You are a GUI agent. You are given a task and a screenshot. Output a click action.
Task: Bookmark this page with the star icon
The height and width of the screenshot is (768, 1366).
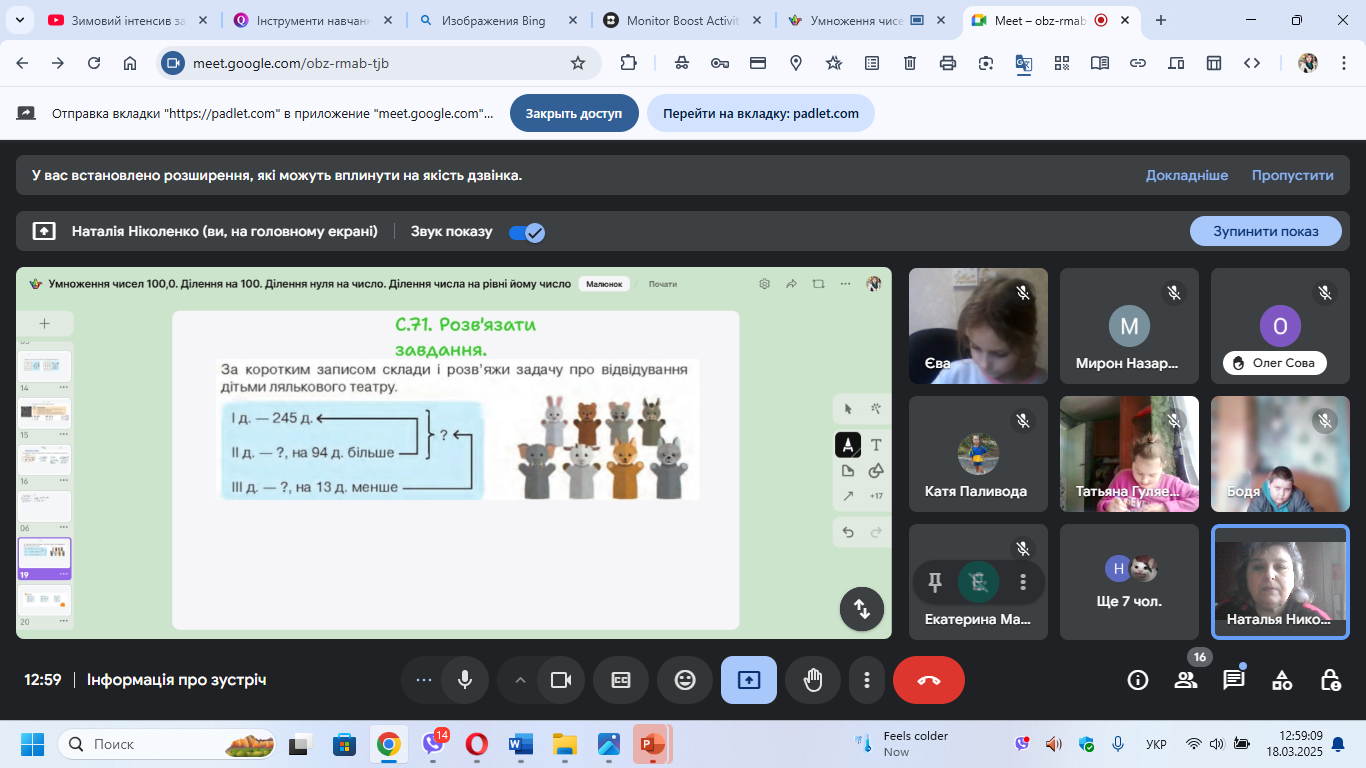click(578, 63)
